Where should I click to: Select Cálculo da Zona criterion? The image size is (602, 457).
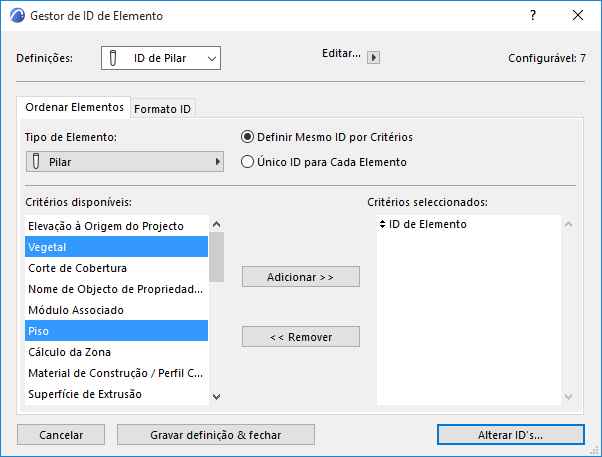tap(117, 351)
